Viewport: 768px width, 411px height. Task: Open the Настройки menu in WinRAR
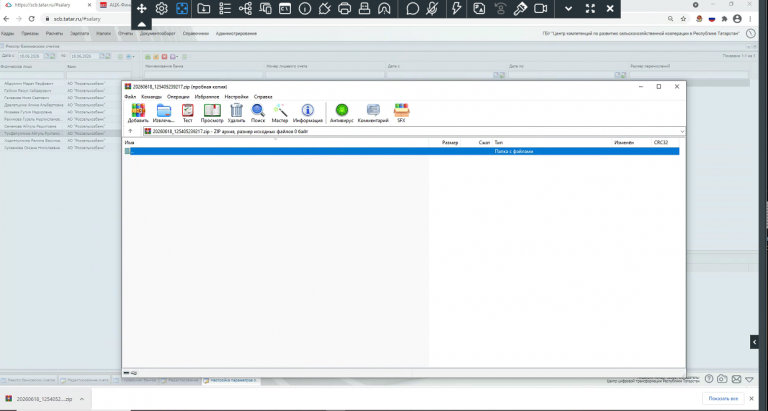point(237,97)
